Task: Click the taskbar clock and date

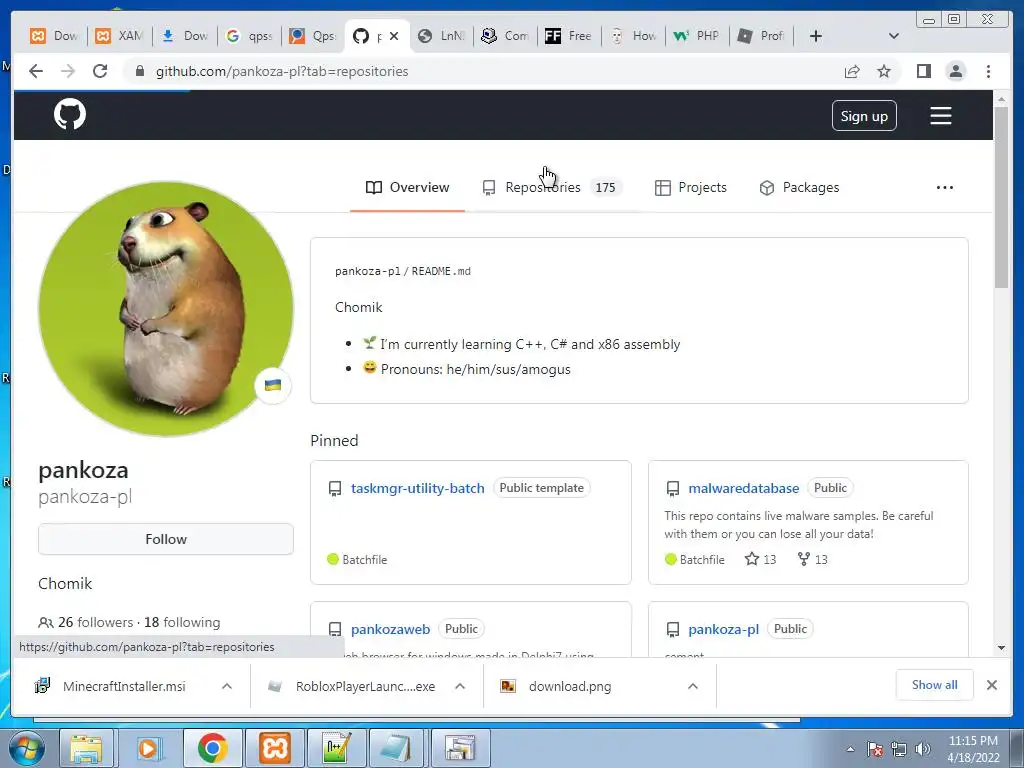Action: (x=973, y=749)
